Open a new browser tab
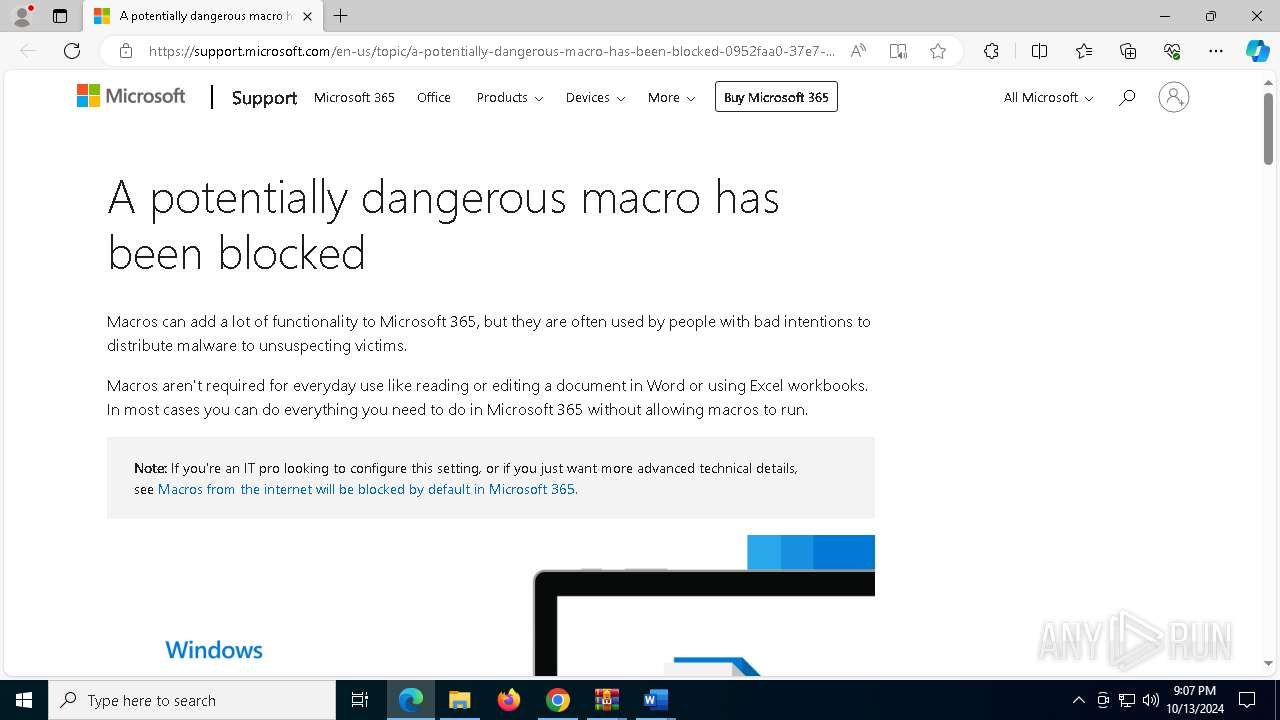The height and width of the screenshot is (720, 1280). (x=341, y=16)
